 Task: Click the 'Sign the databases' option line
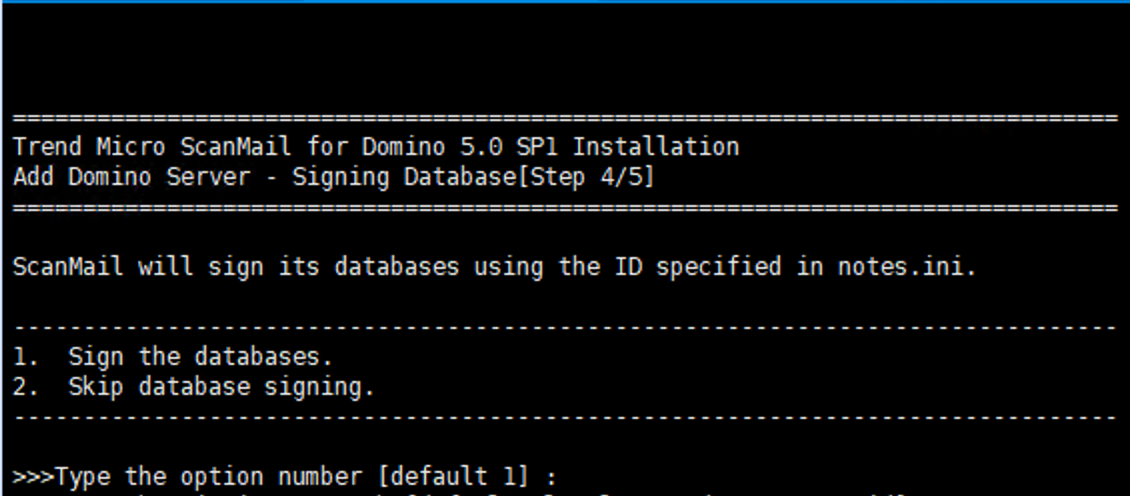(200, 357)
